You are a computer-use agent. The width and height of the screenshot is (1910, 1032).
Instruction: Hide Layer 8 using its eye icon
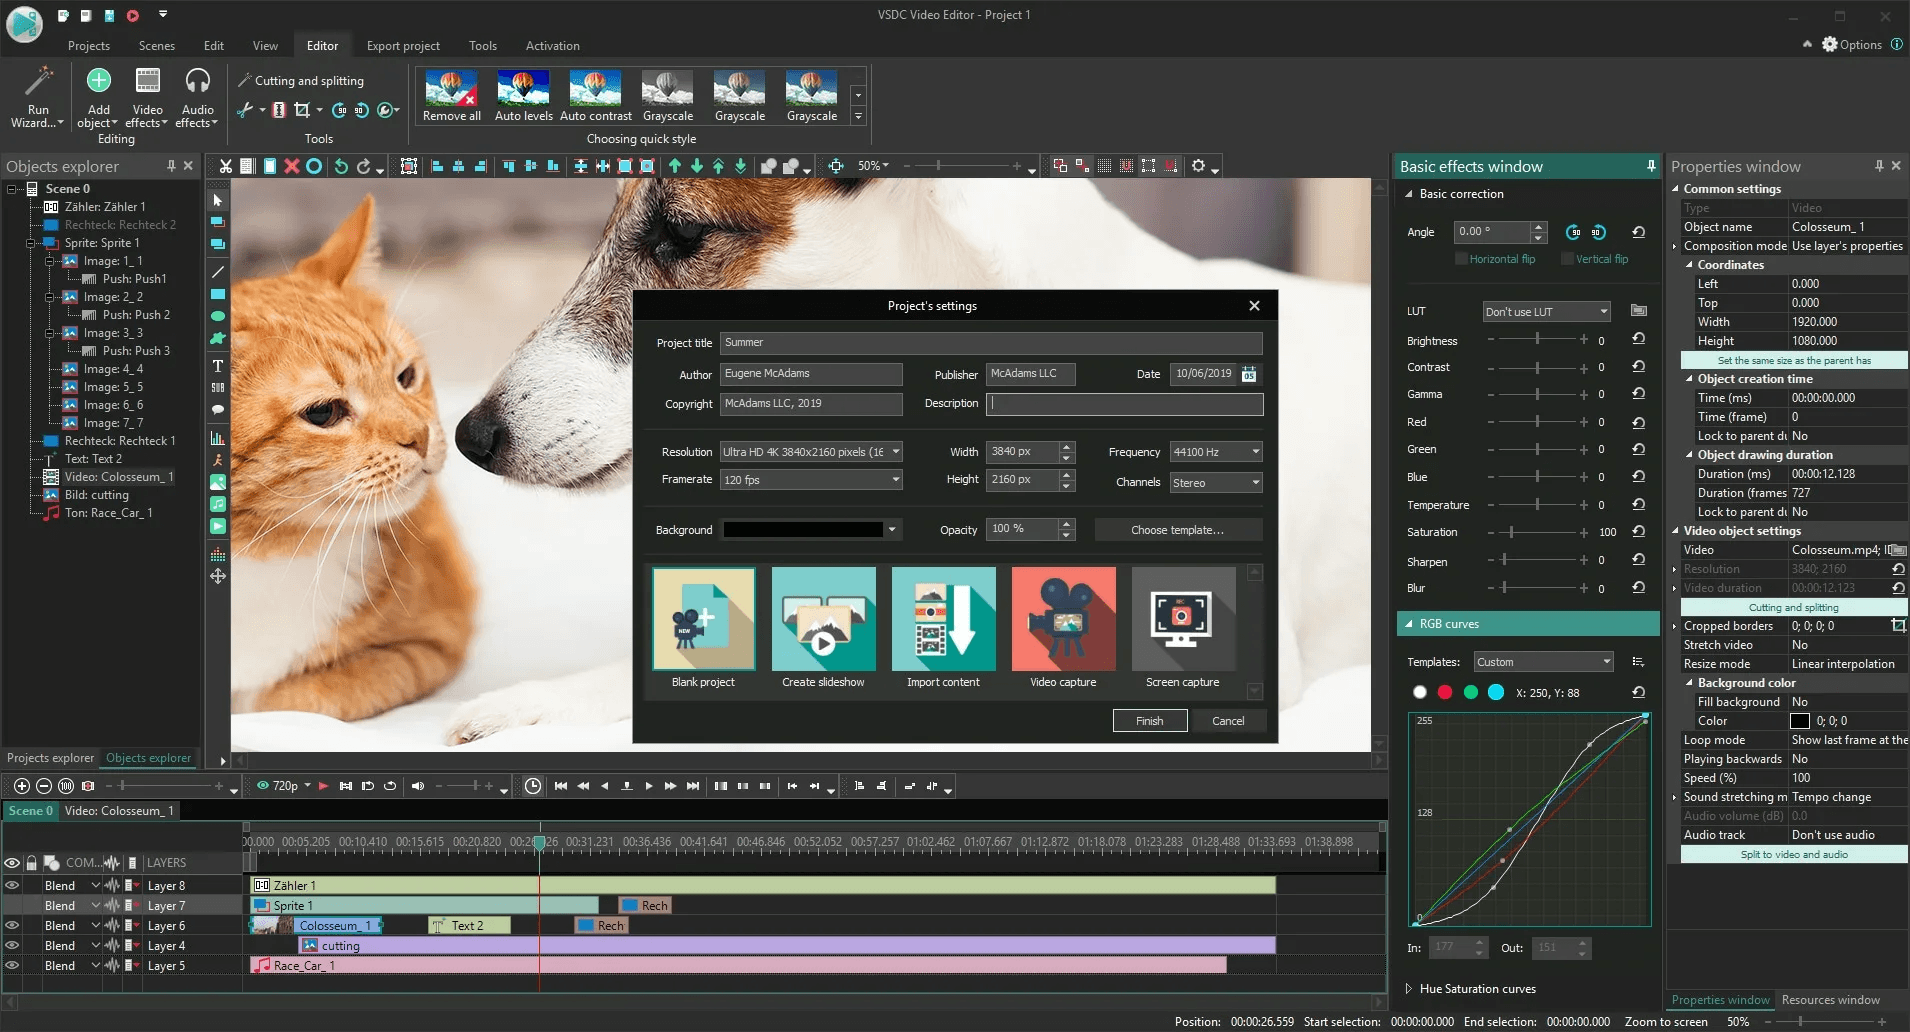(x=12, y=885)
